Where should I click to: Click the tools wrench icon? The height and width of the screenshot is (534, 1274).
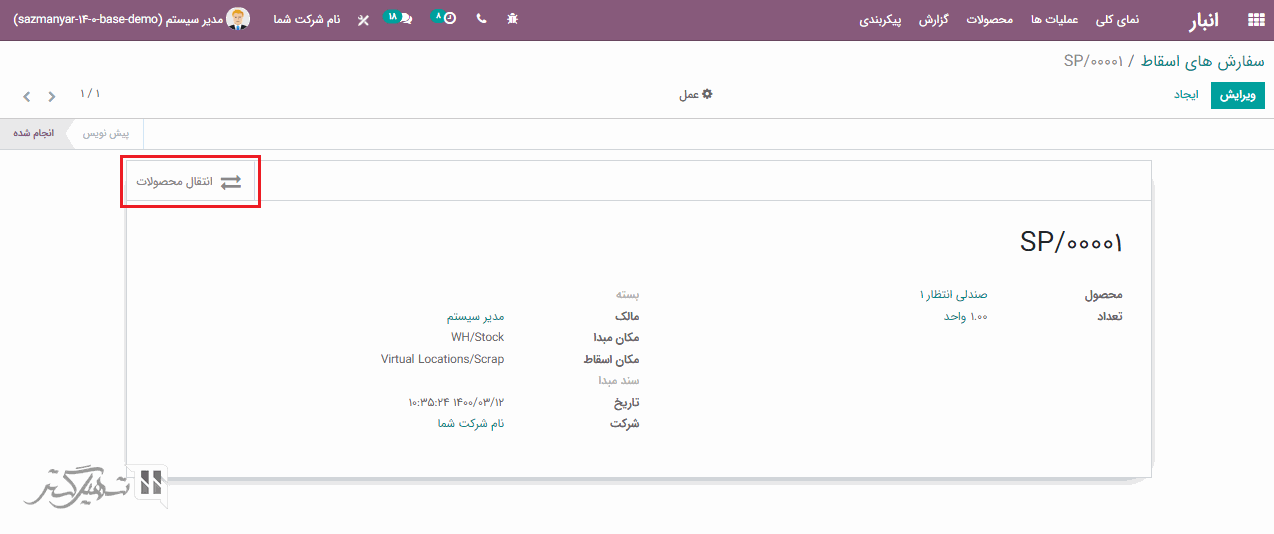pyautogui.click(x=363, y=19)
